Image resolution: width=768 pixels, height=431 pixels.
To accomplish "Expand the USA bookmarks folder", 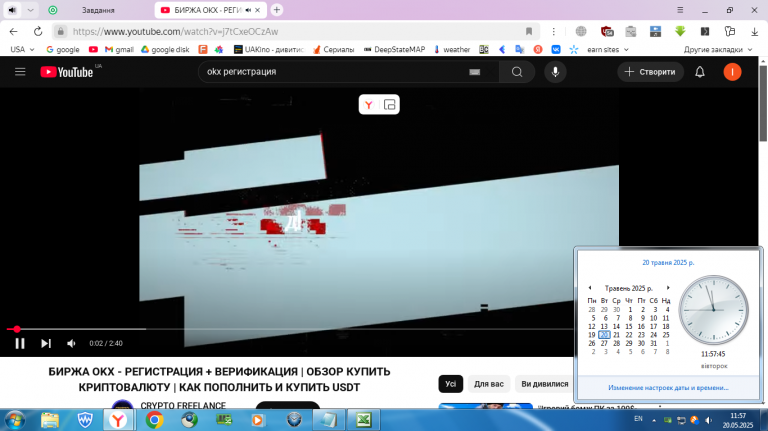I will click(x=22, y=49).
